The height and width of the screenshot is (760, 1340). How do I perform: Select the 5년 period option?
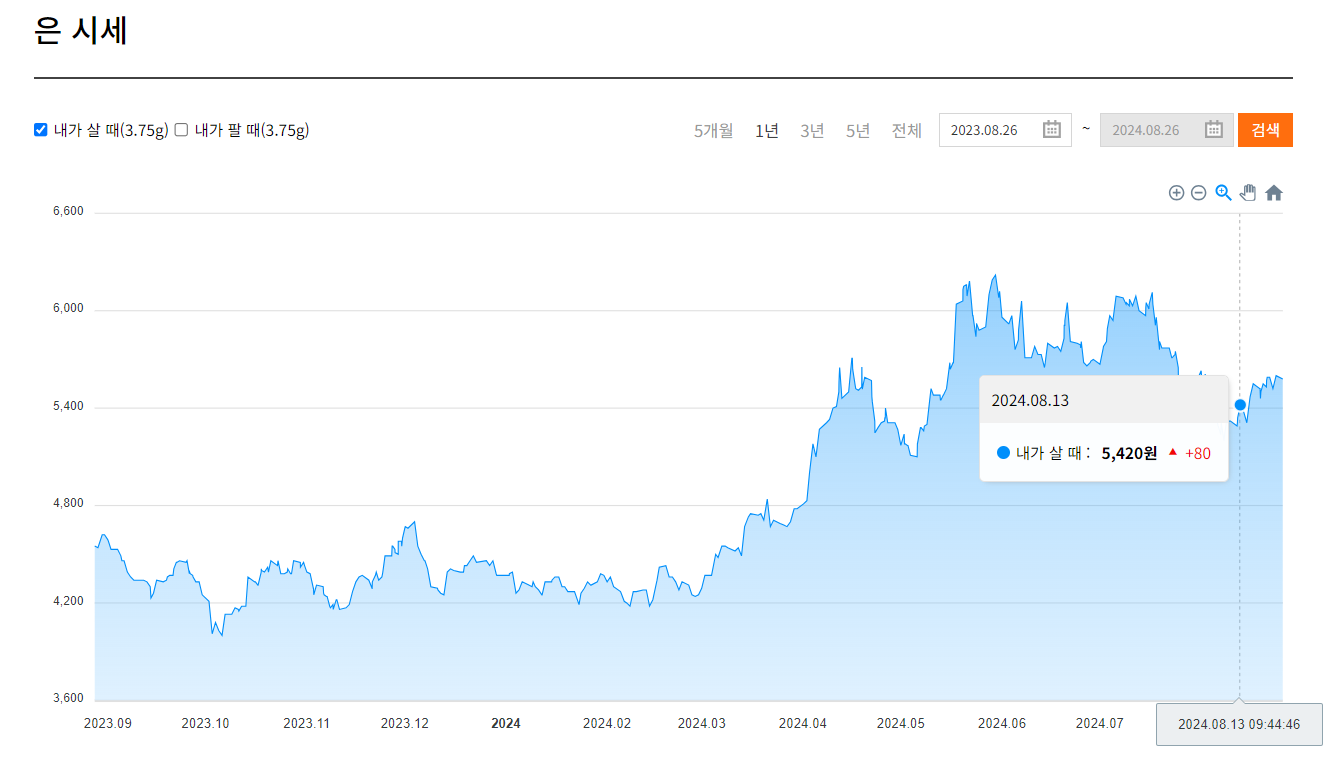click(858, 130)
